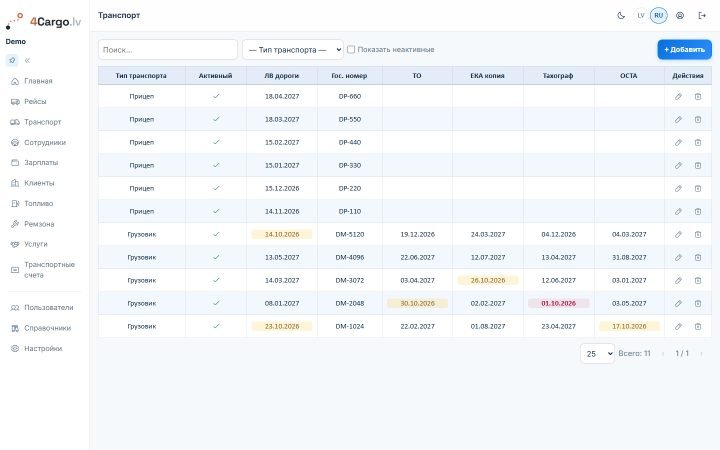
Task: Click the logout icon
Action: [x=702, y=15]
